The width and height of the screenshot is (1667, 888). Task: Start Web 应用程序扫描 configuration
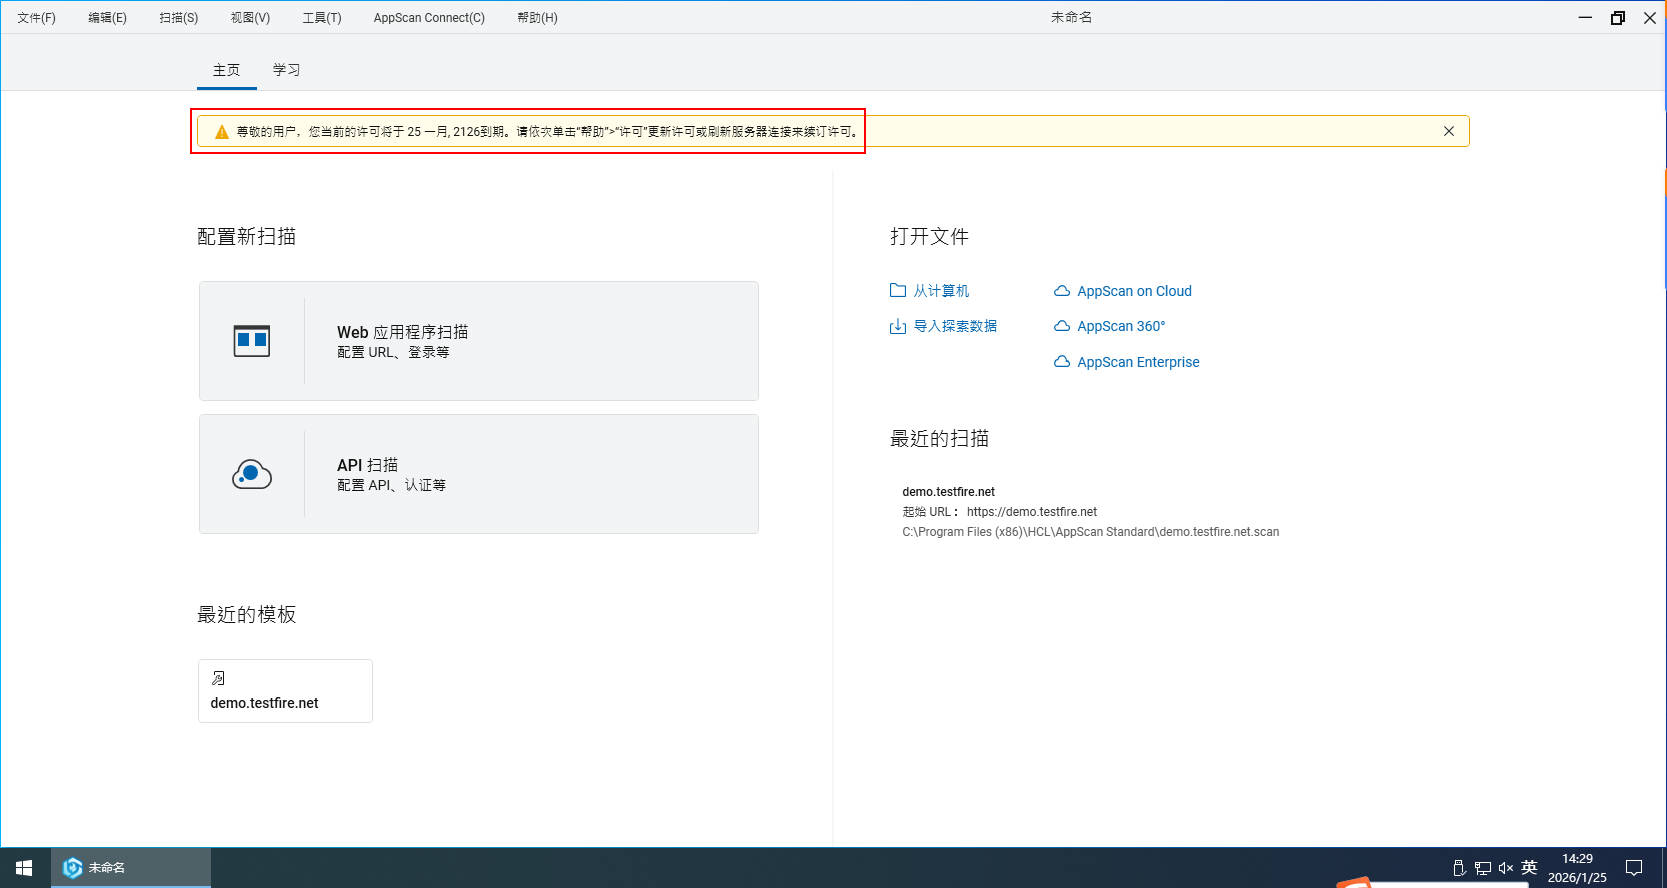point(478,341)
